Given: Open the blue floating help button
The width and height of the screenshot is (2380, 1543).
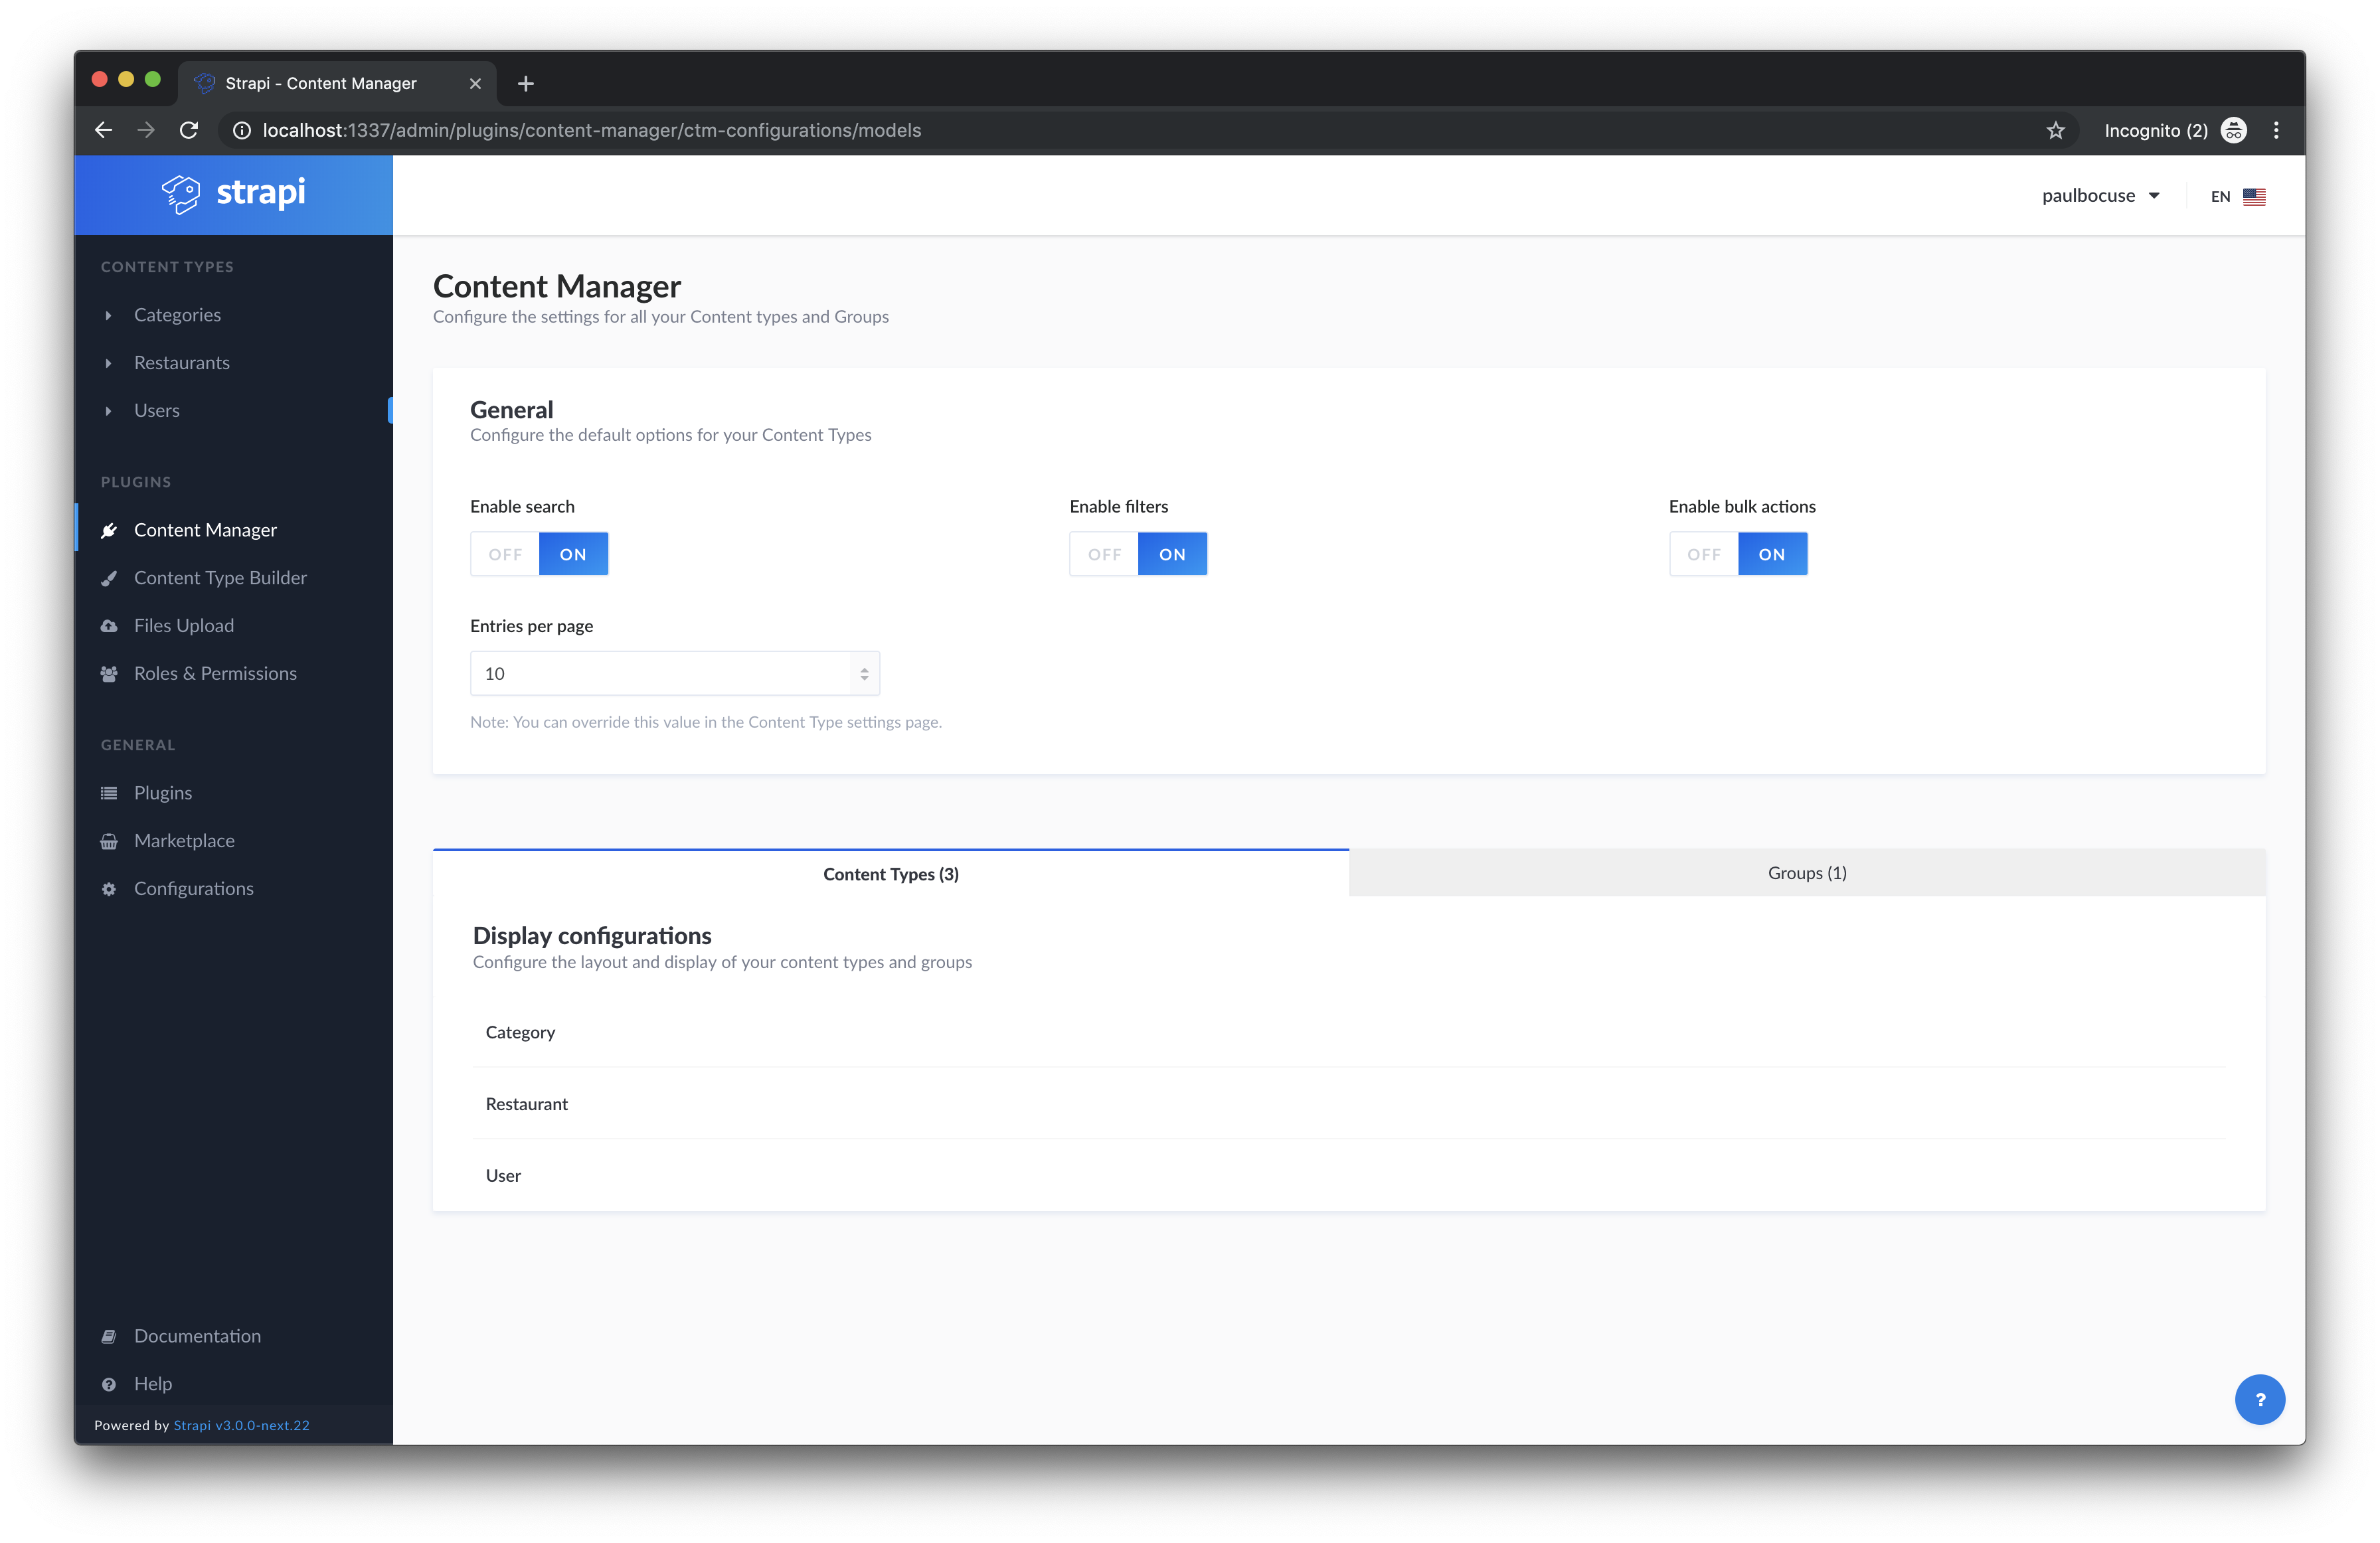Looking at the screenshot, I should 2259,1399.
